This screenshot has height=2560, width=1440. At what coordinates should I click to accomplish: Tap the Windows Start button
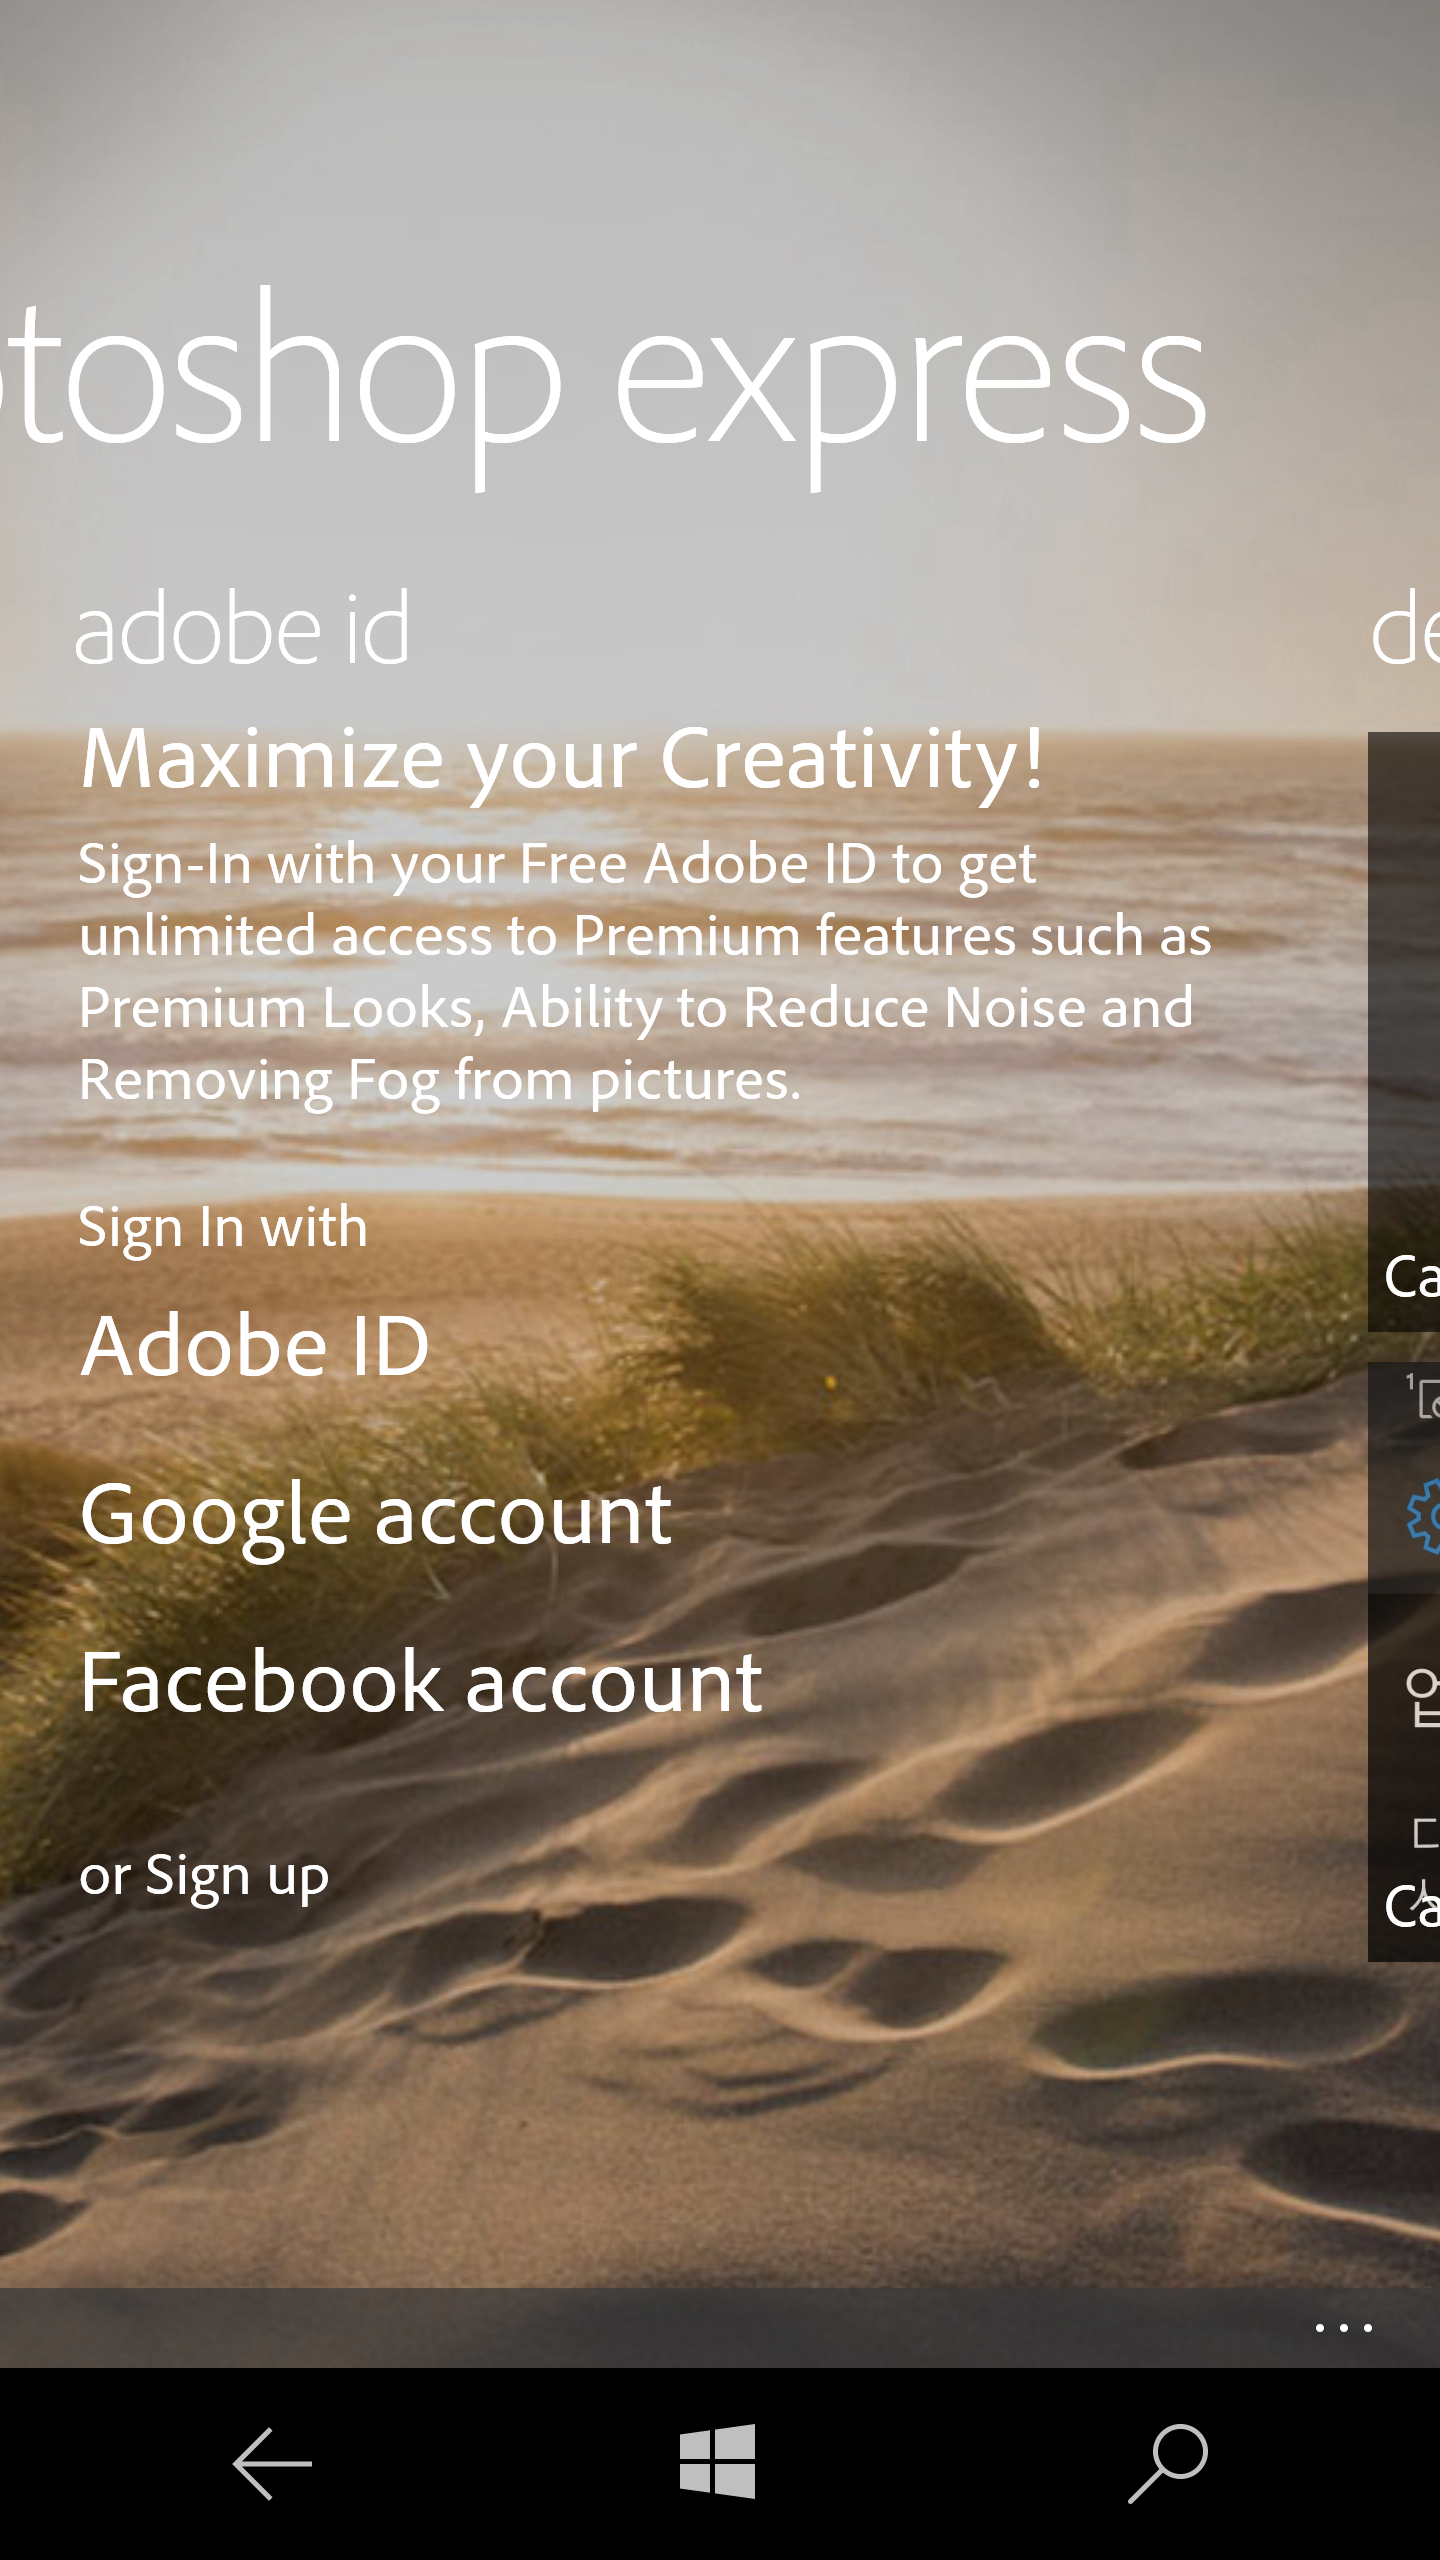coord(717,2461)
